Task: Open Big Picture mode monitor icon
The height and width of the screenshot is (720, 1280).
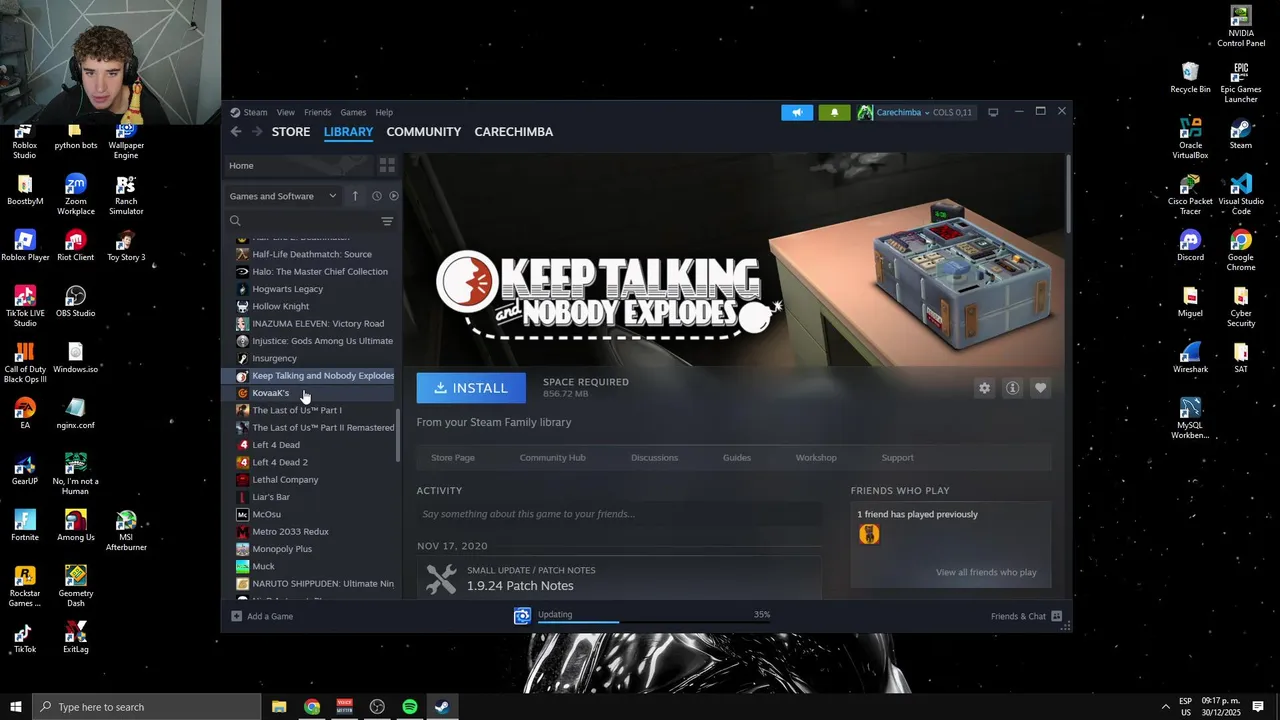Action: pyautogui.click(x=993, y=112)
